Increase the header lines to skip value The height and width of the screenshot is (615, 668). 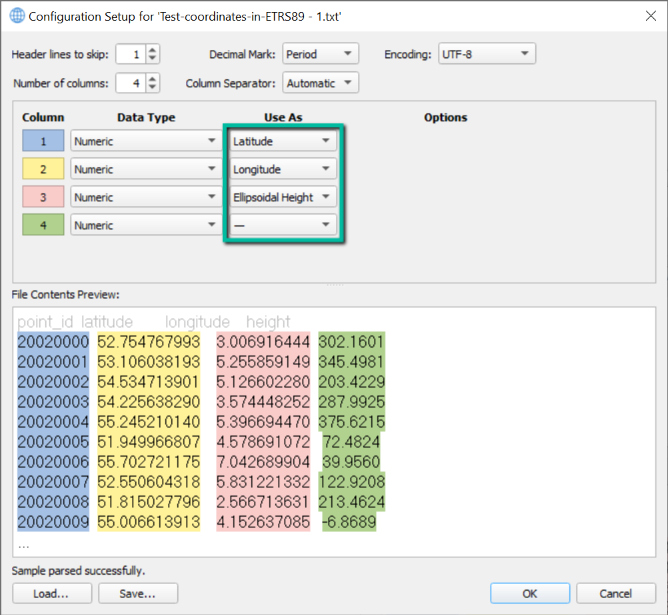pyautogui.click(x=153, y=49)
